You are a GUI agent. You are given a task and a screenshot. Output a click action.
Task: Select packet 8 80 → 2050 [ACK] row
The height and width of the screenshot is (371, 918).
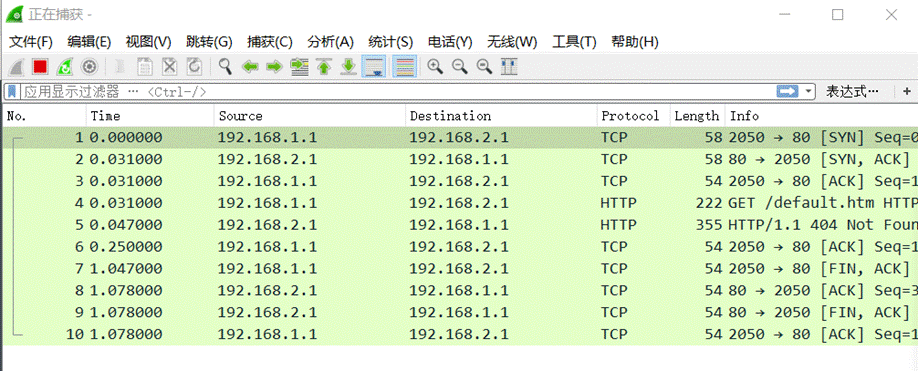point(461,291)
